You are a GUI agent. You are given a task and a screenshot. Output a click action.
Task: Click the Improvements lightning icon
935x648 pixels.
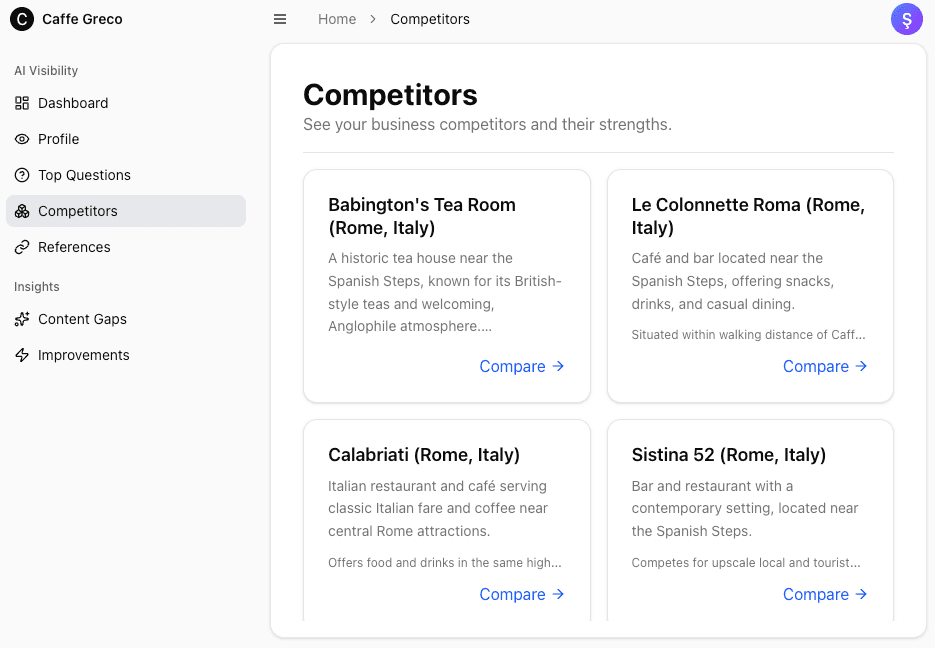[22, 355]
